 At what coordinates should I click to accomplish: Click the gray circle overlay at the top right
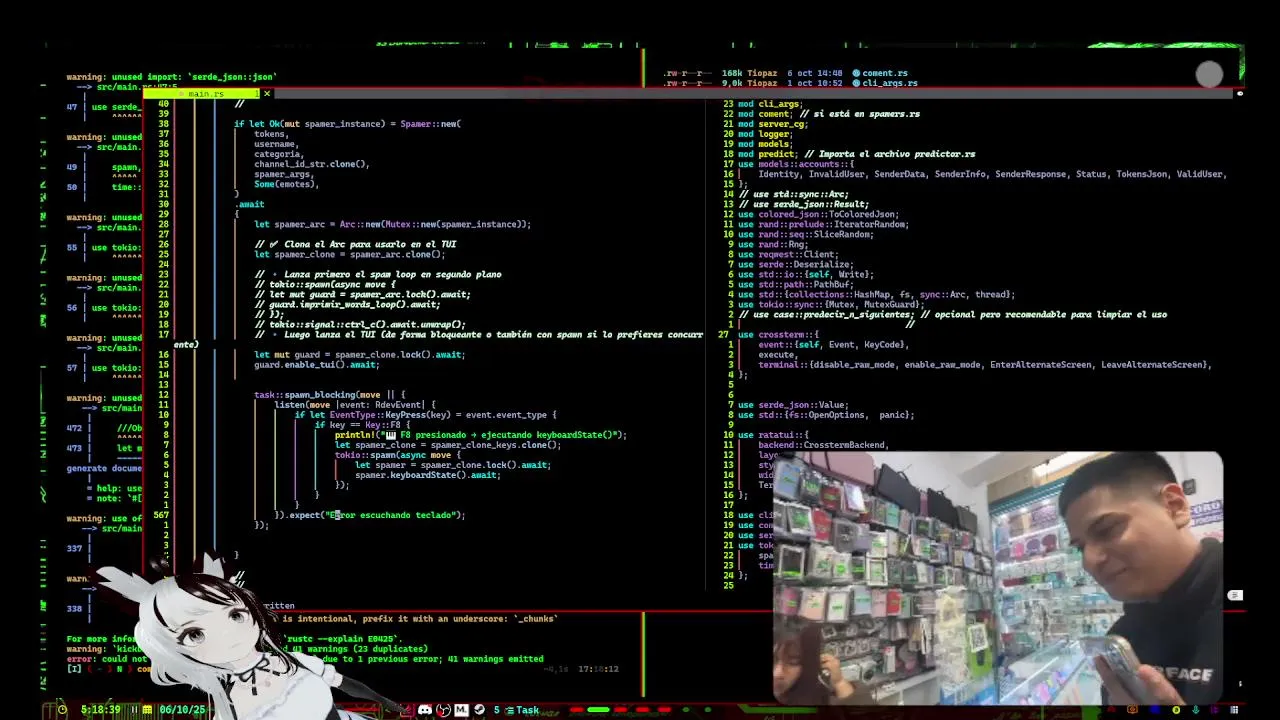point(1209,75)
